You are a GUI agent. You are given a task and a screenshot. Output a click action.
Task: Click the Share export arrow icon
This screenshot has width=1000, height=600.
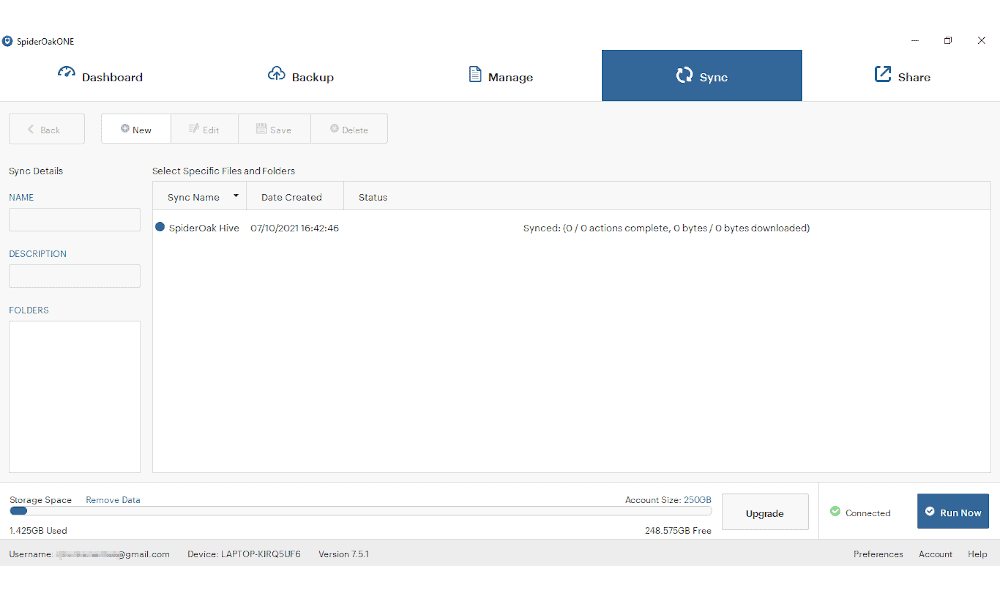pos(883,74)
